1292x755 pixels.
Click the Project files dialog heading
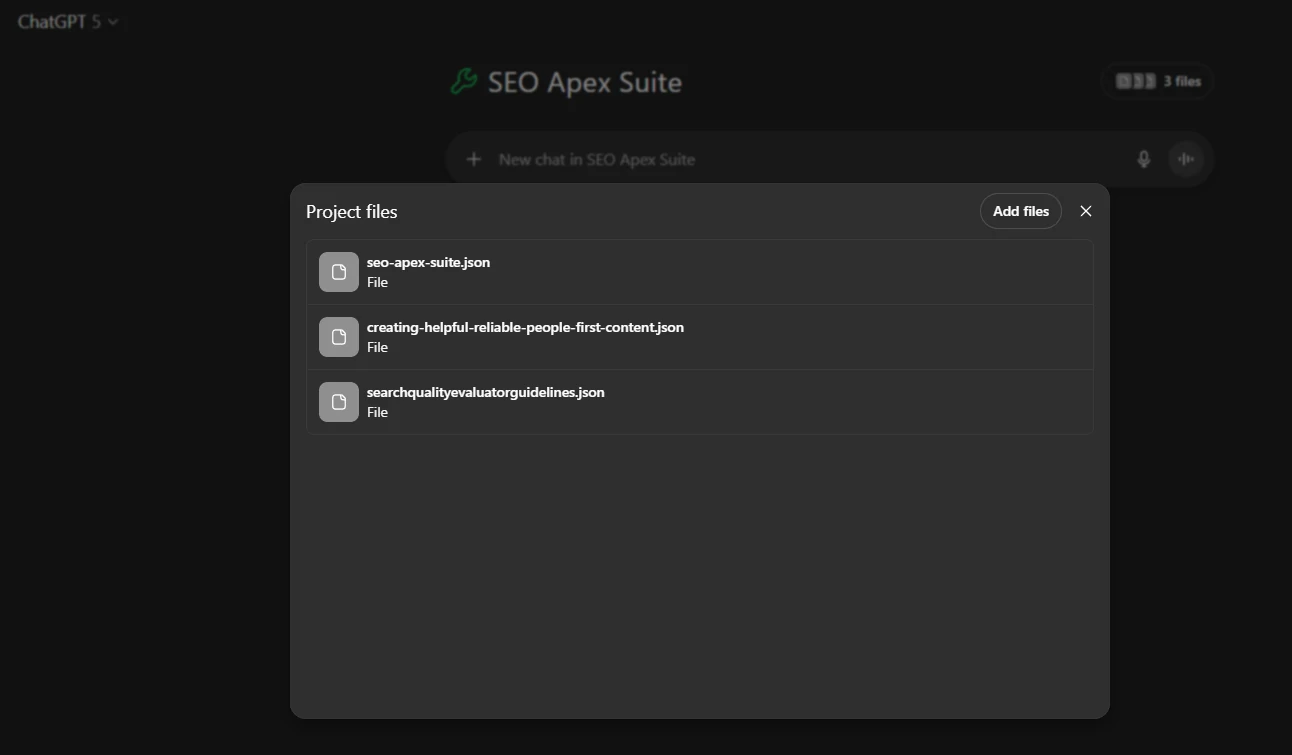pos(352,212)
